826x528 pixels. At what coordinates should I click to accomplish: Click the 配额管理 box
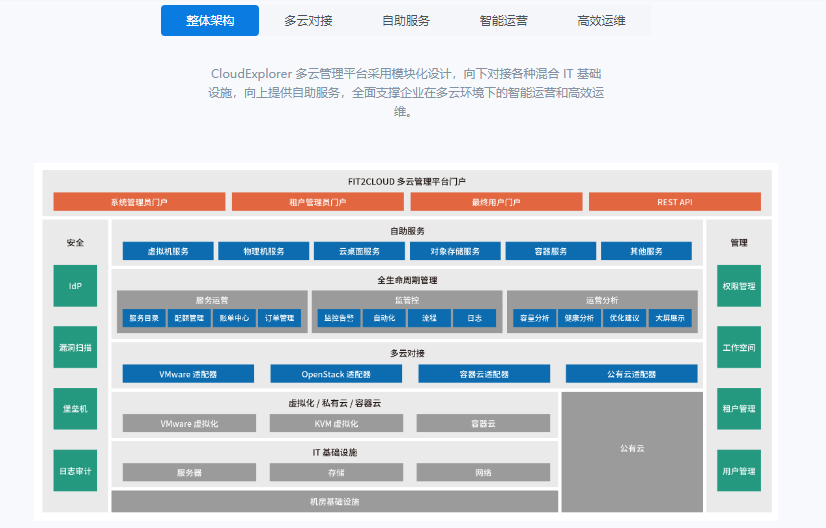point(189,318)
